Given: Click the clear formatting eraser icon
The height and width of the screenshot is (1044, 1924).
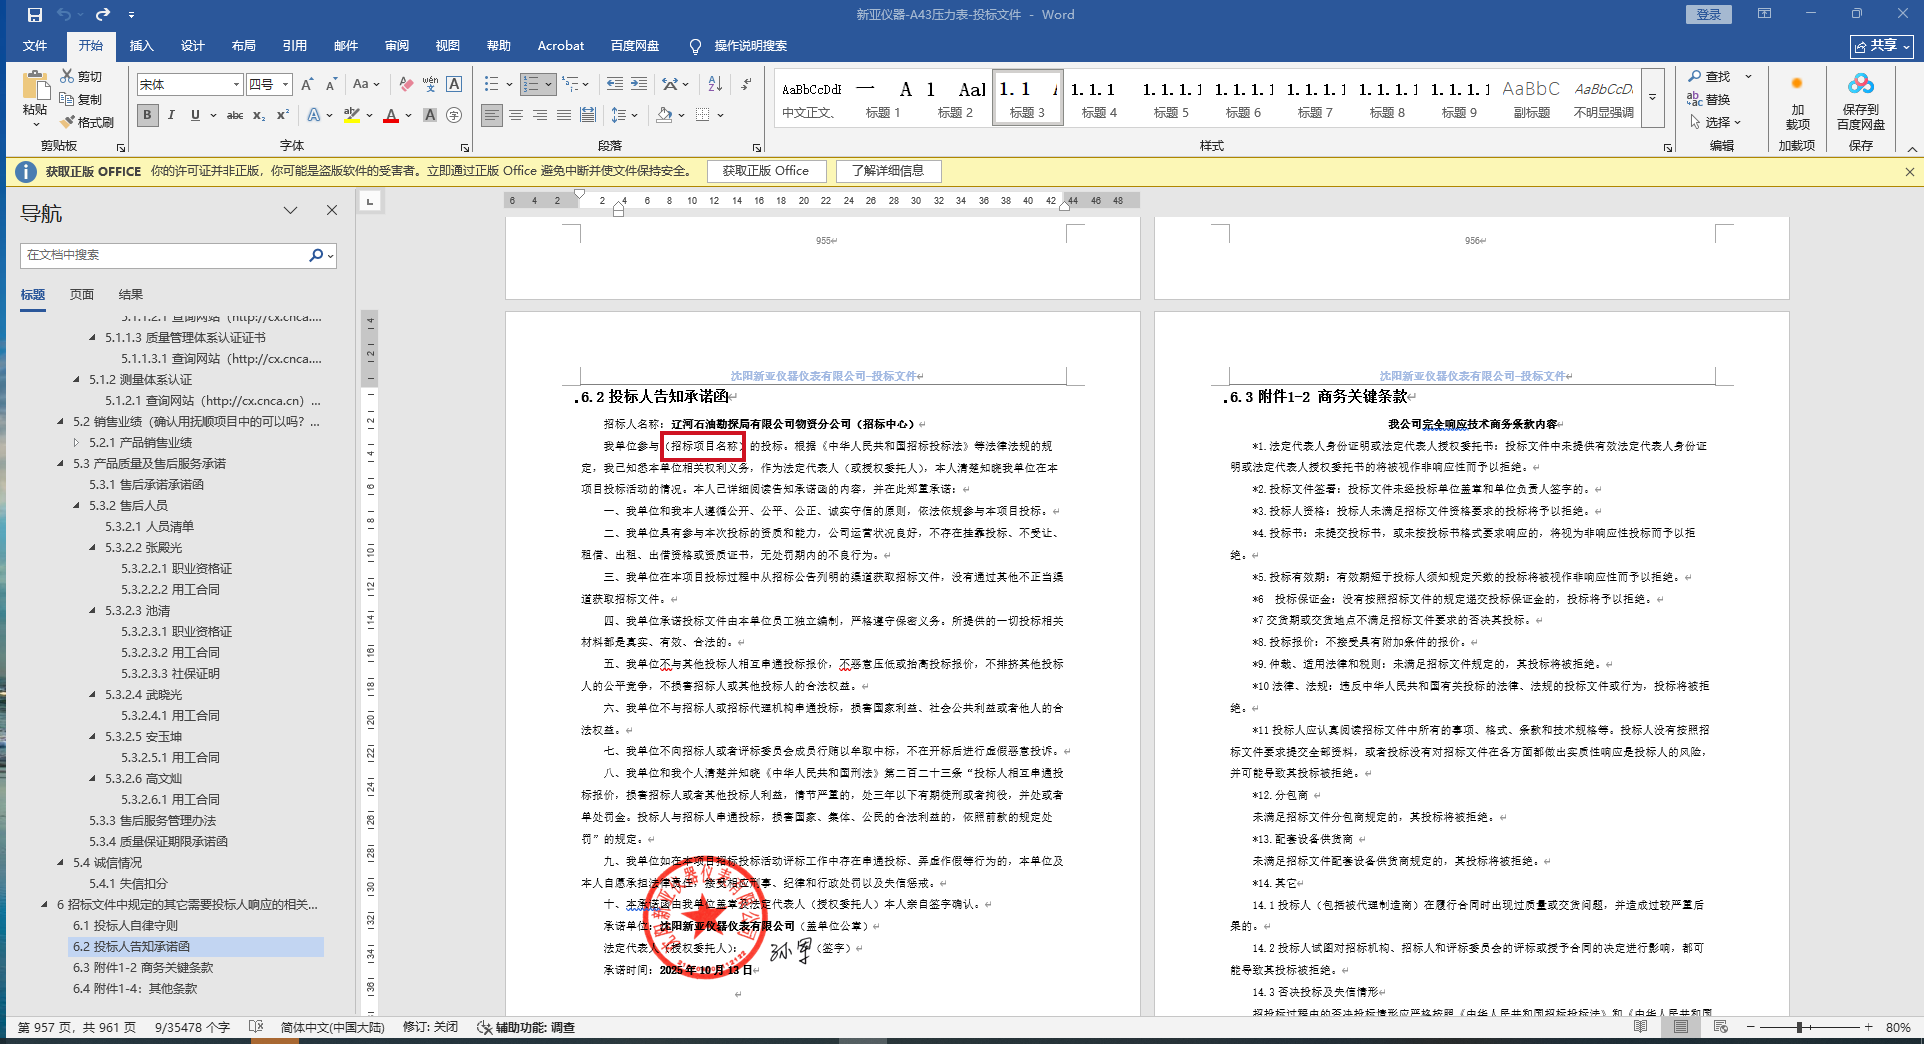Looking at the screenshot, I should pyautogui.click(x=406, y=84).
